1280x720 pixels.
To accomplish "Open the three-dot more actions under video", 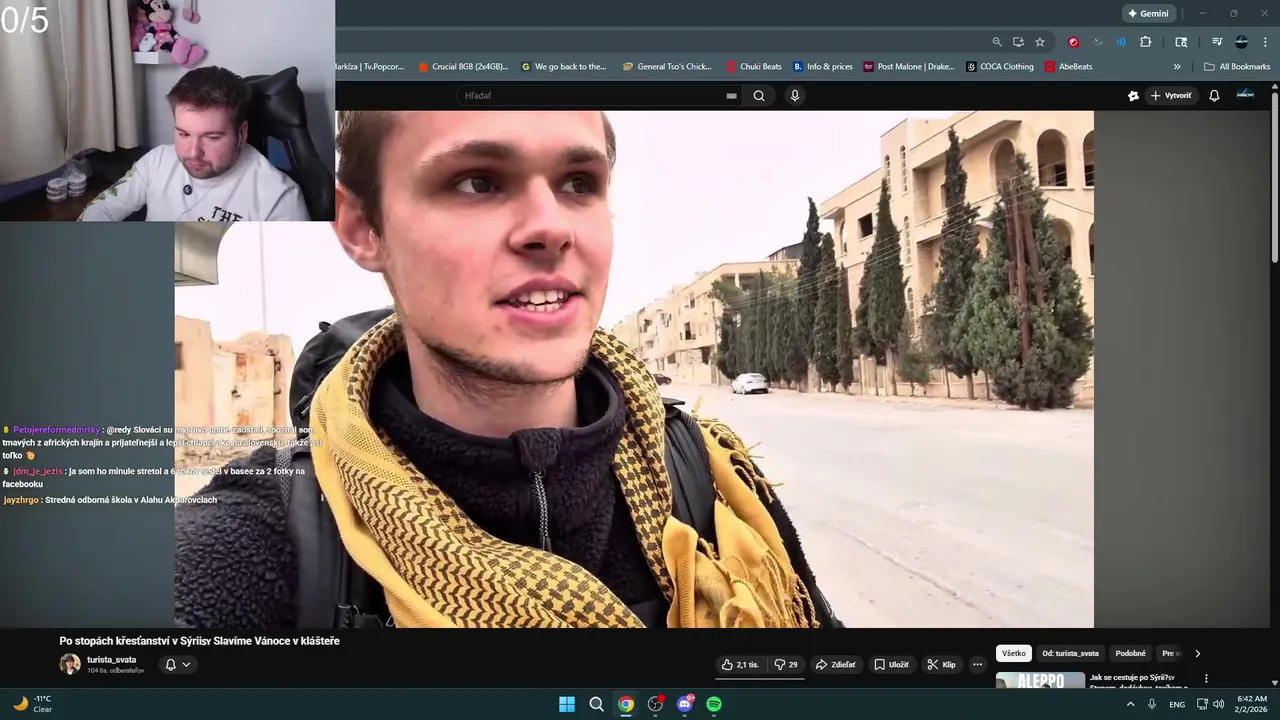I will [977, 664].
